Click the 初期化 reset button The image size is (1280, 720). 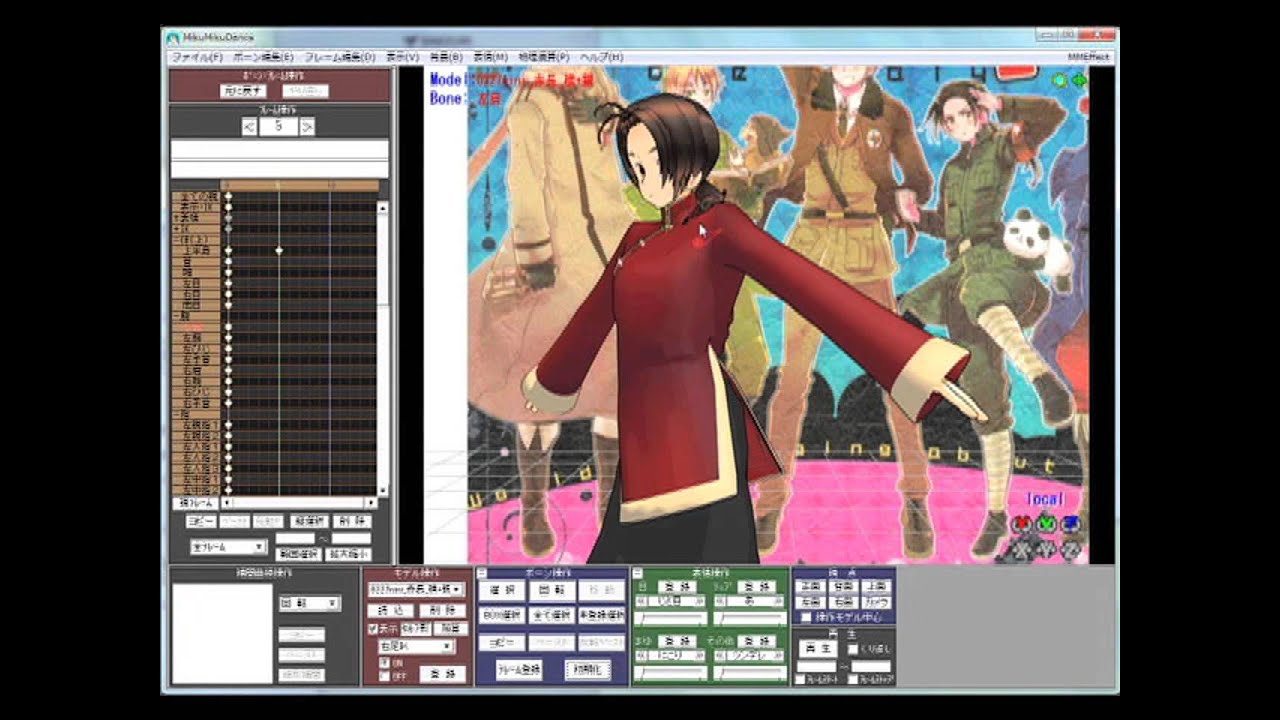[x=588, y=670]
